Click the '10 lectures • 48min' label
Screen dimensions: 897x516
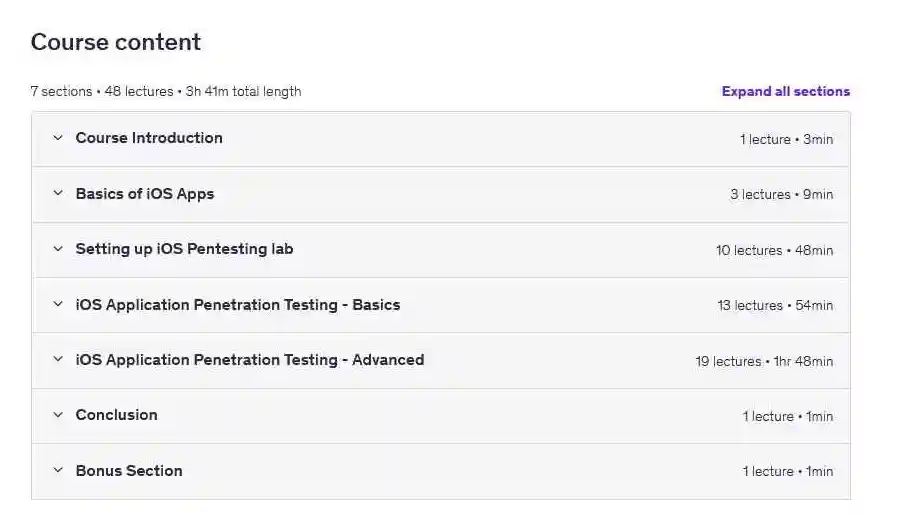pos(774,250)
